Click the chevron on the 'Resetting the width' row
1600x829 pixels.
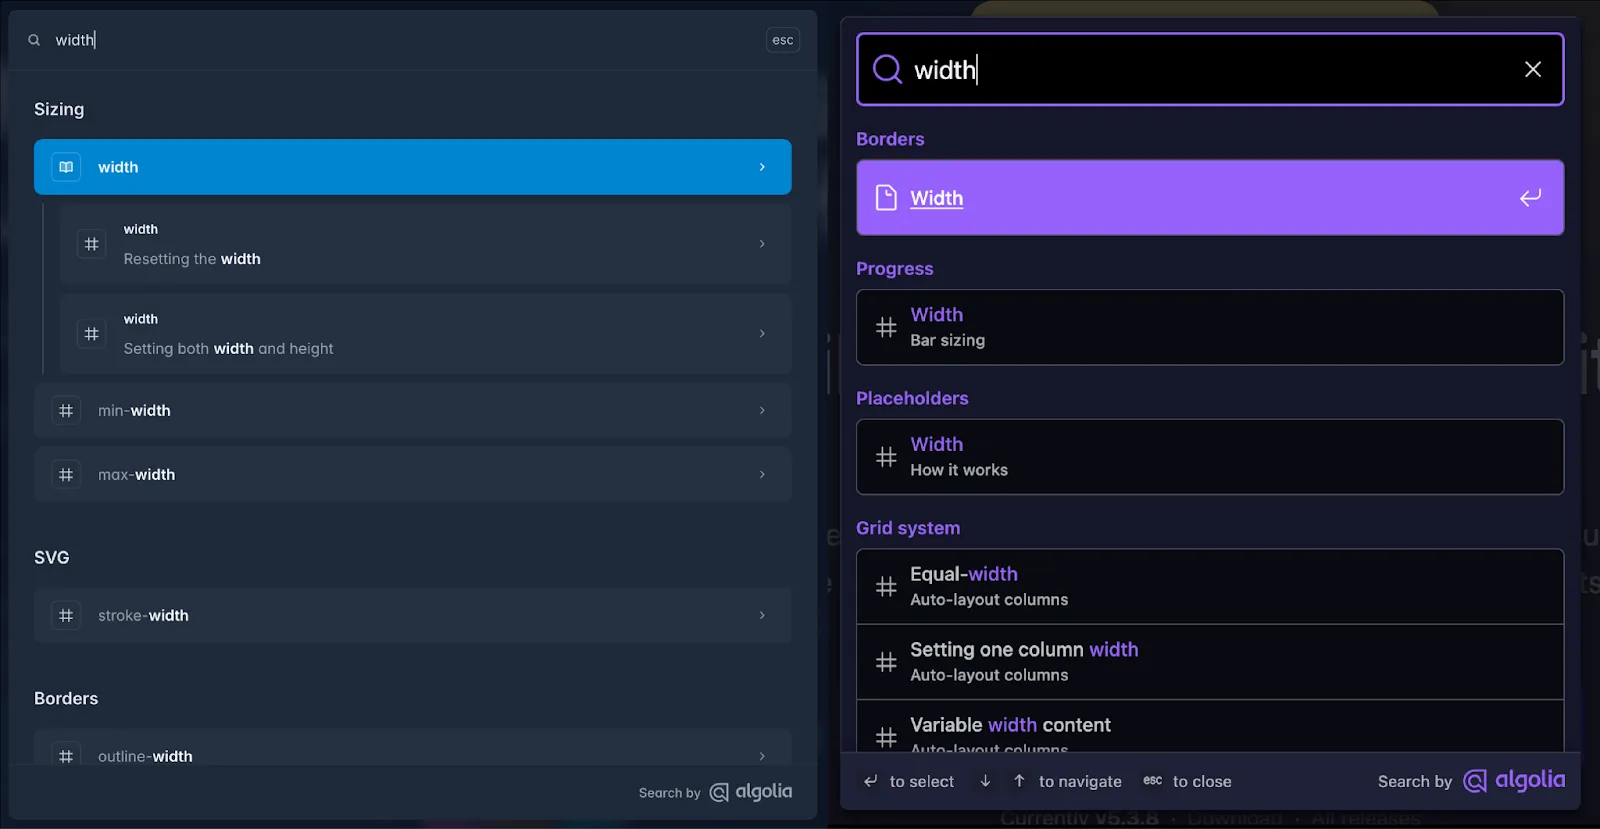(x=762, y=244)
